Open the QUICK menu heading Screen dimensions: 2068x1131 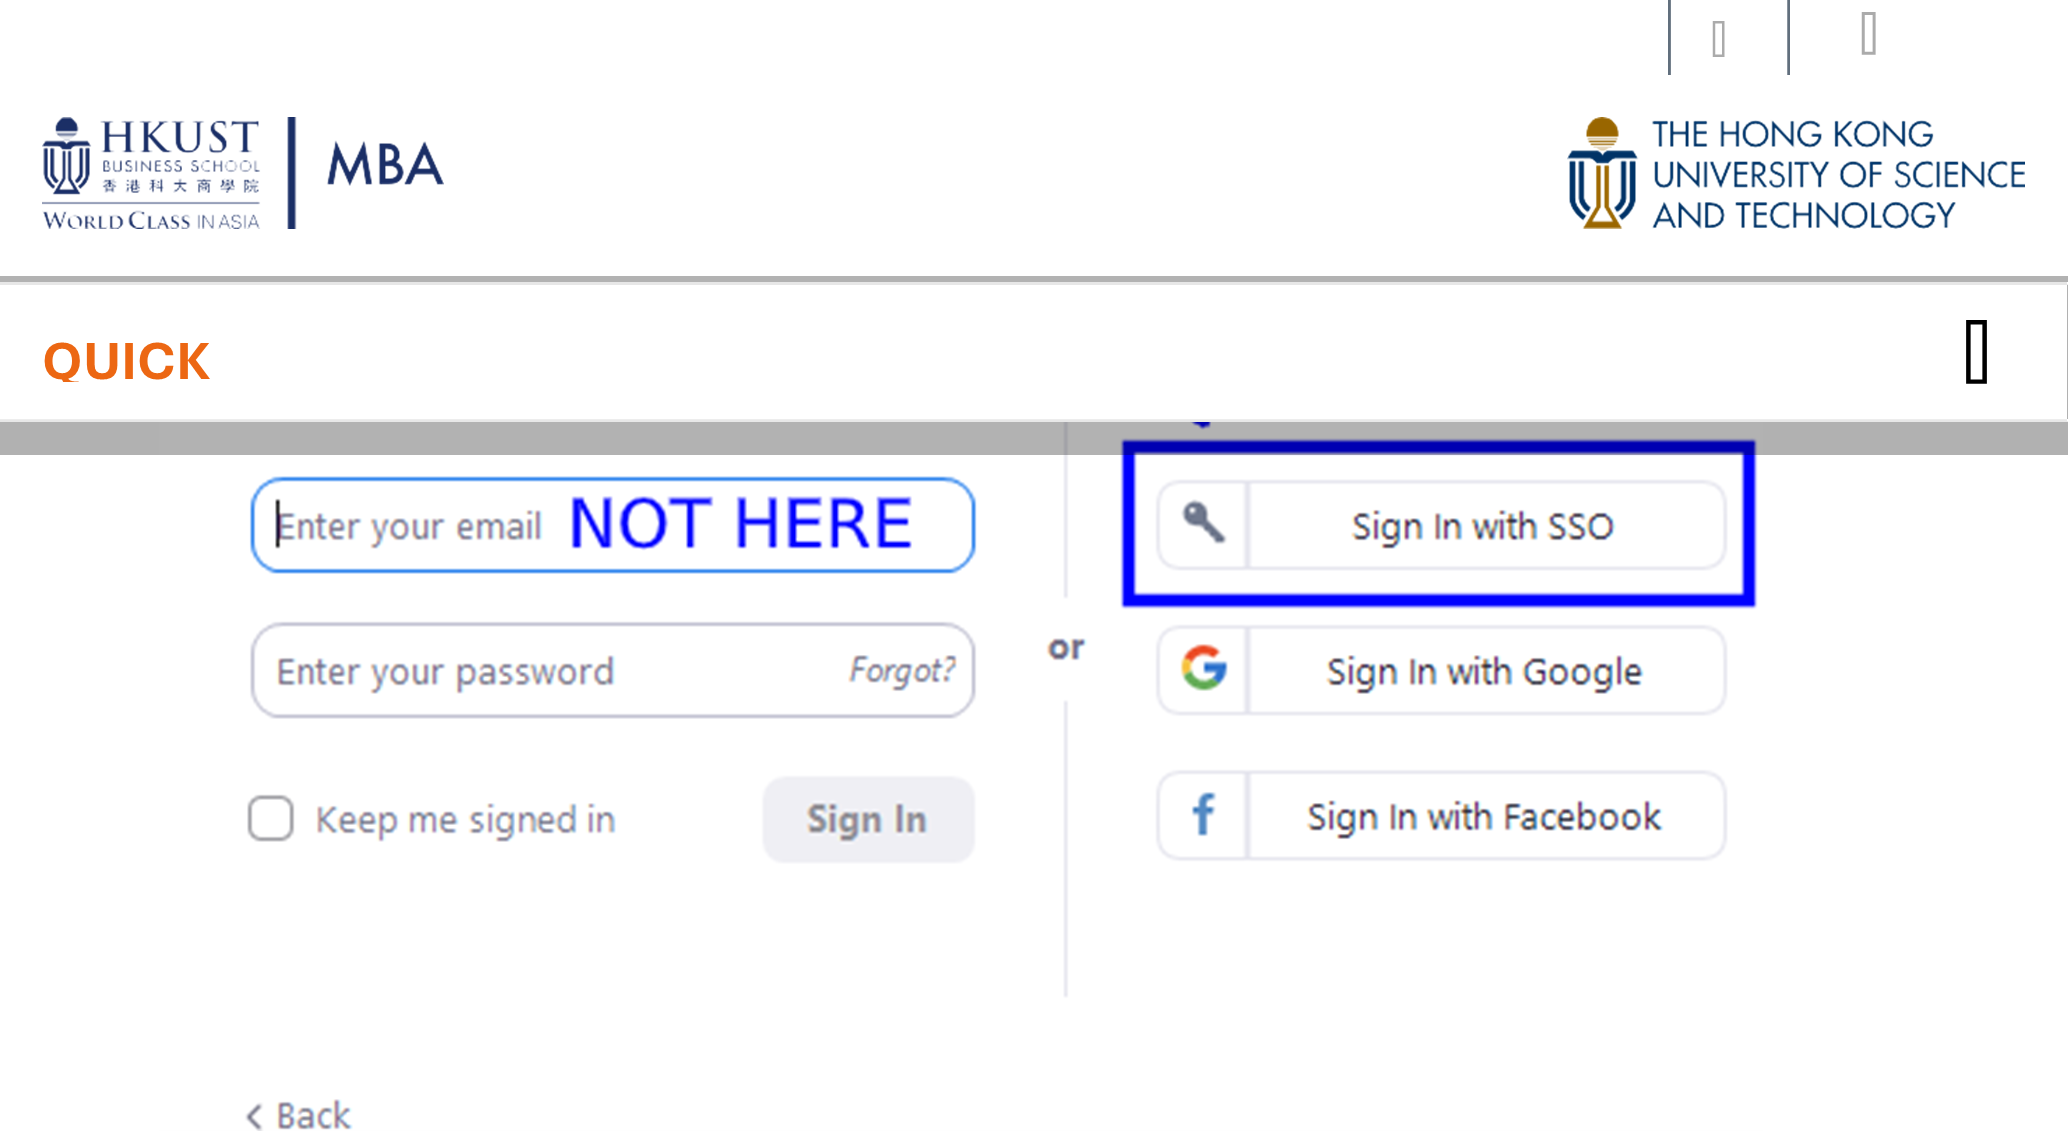(127, 361)
